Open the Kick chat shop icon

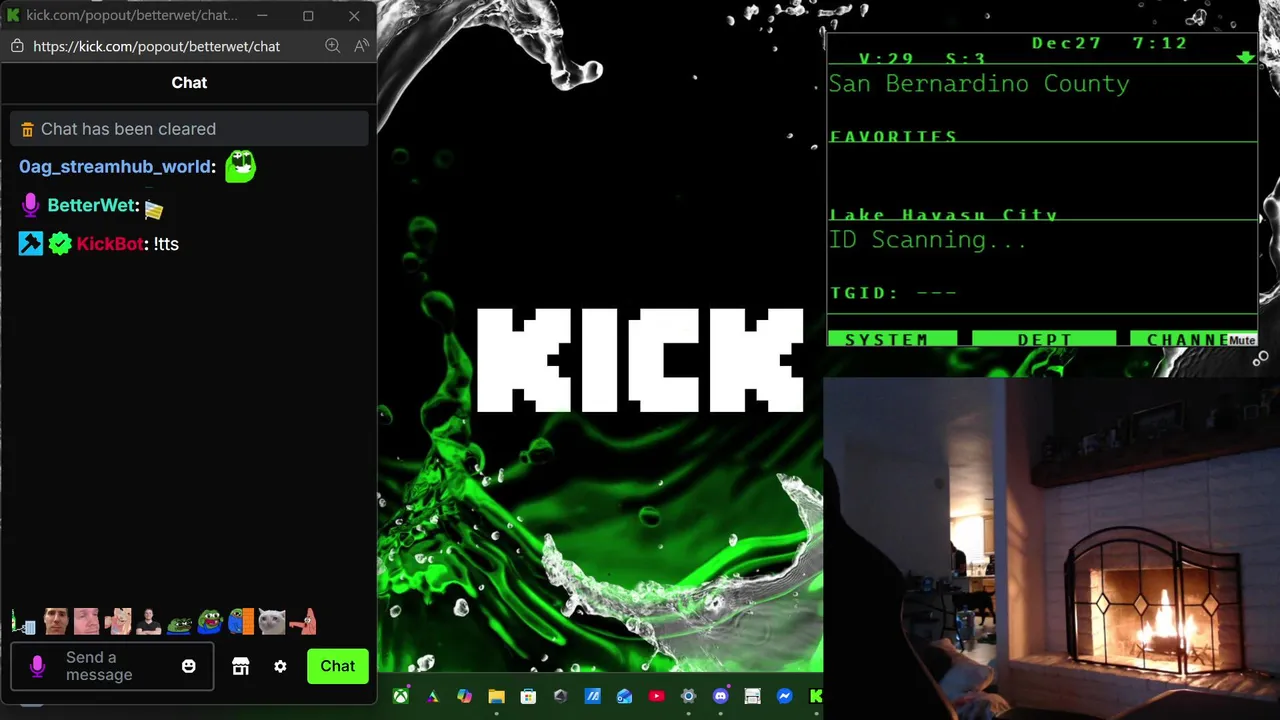pos(240,666)
